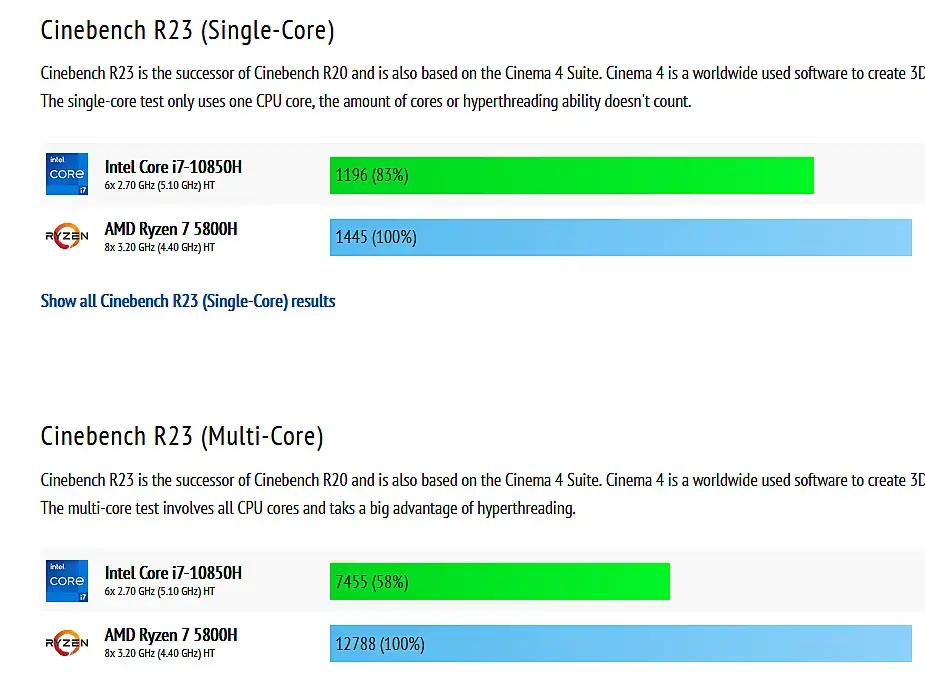Click the Intel Core logo in the Single-Core section
Screen dimensions: 925x691
(x=67, y=174)
